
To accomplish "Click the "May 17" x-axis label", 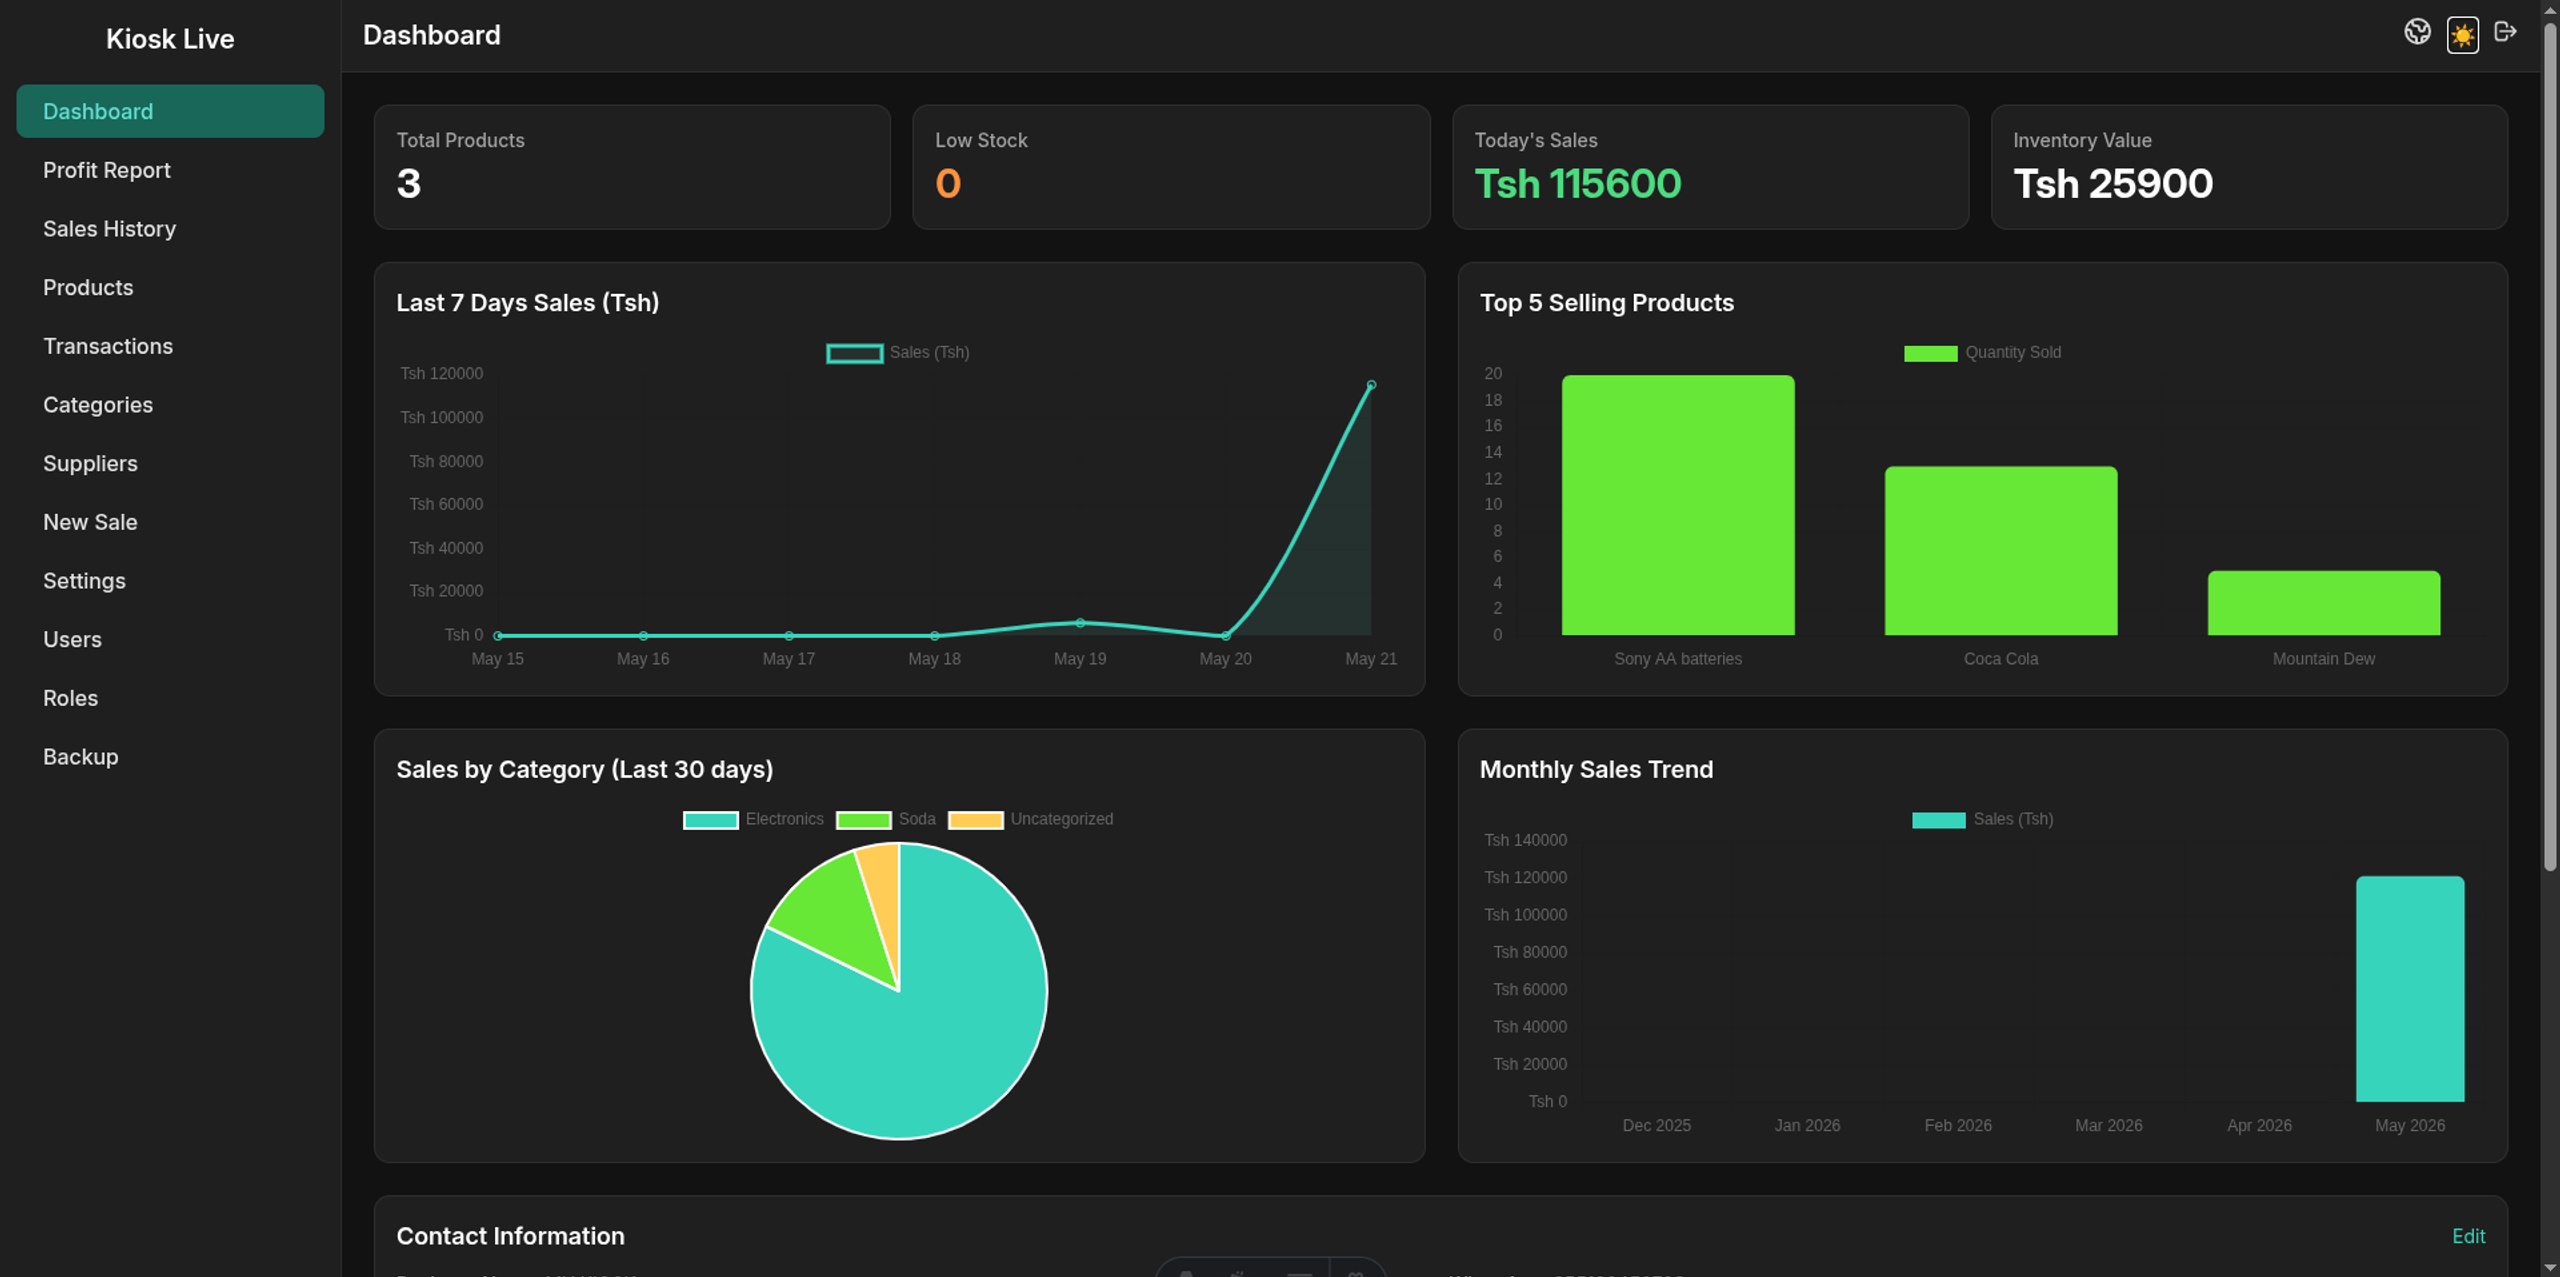I will coord(789,659).
